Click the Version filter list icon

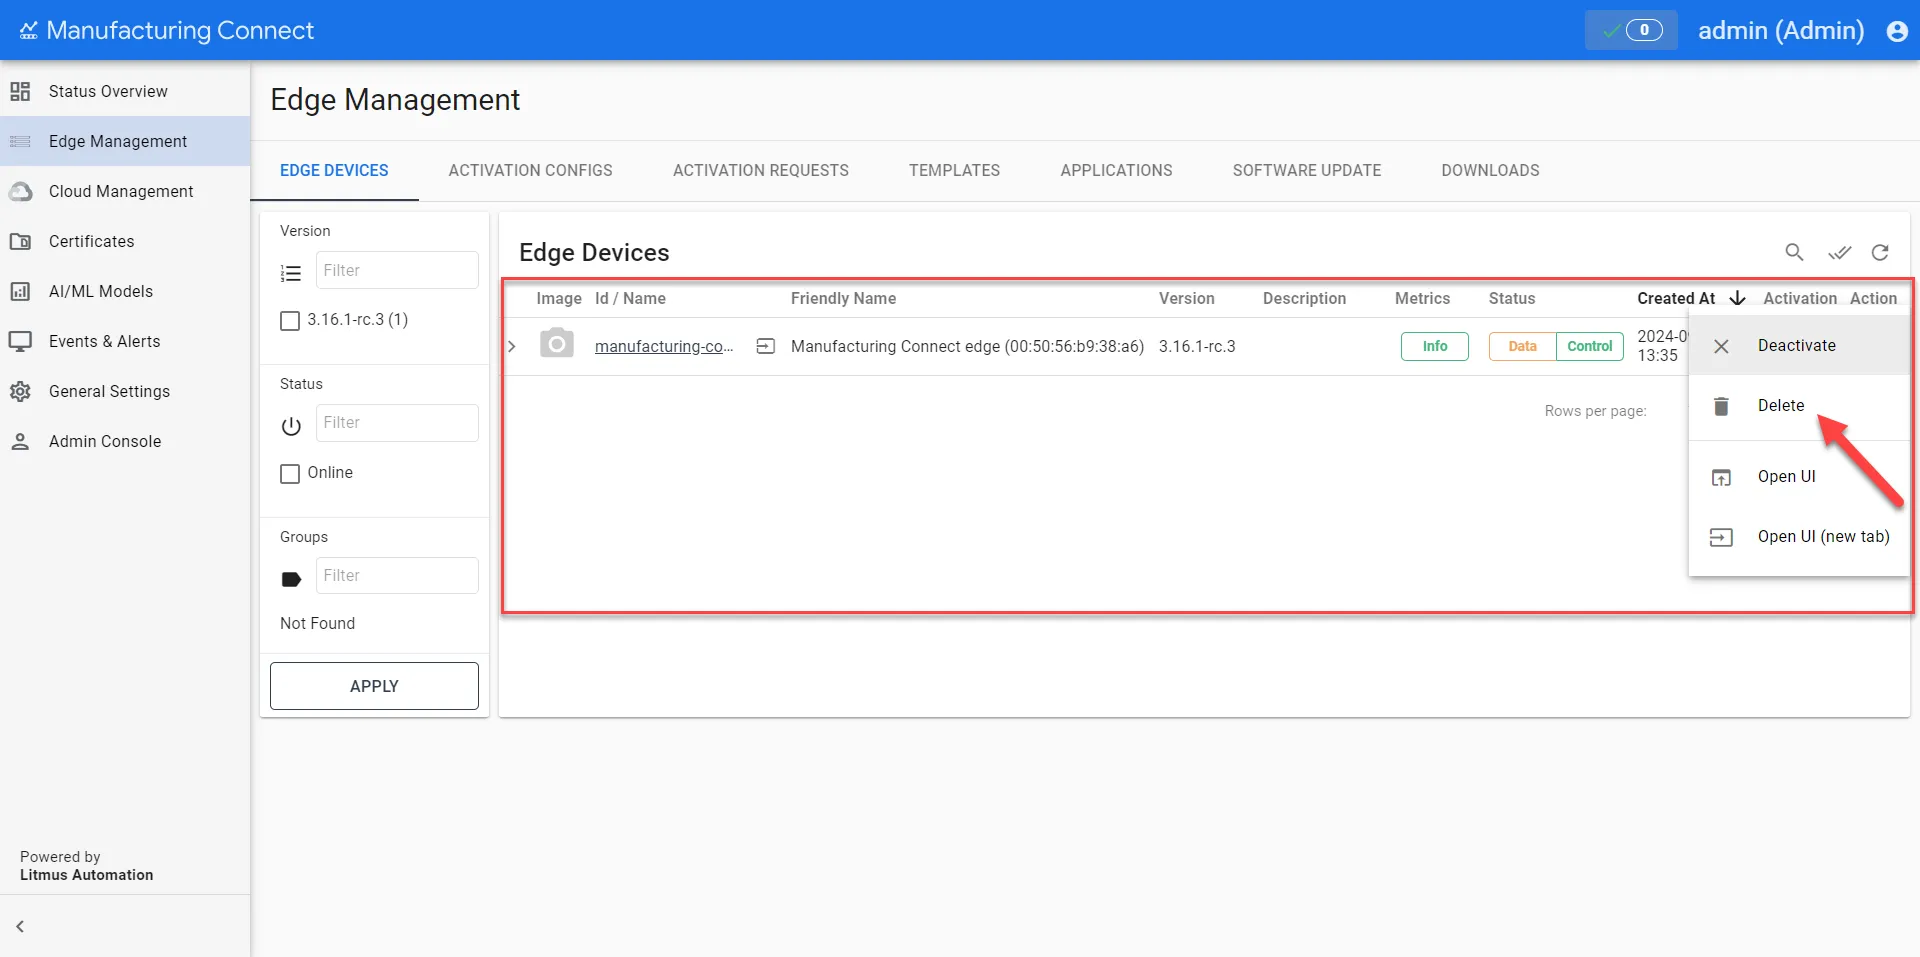(x=291, y=273)
